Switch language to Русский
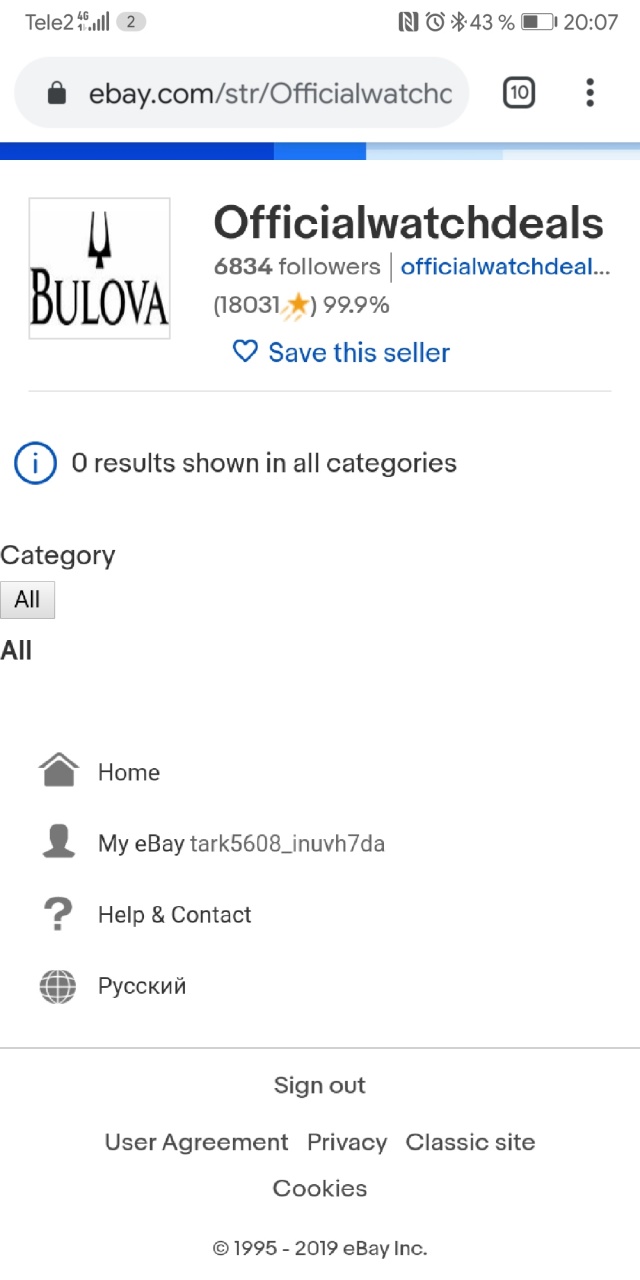Viewport: 640px width, 1280px height. tap(142, 986)
